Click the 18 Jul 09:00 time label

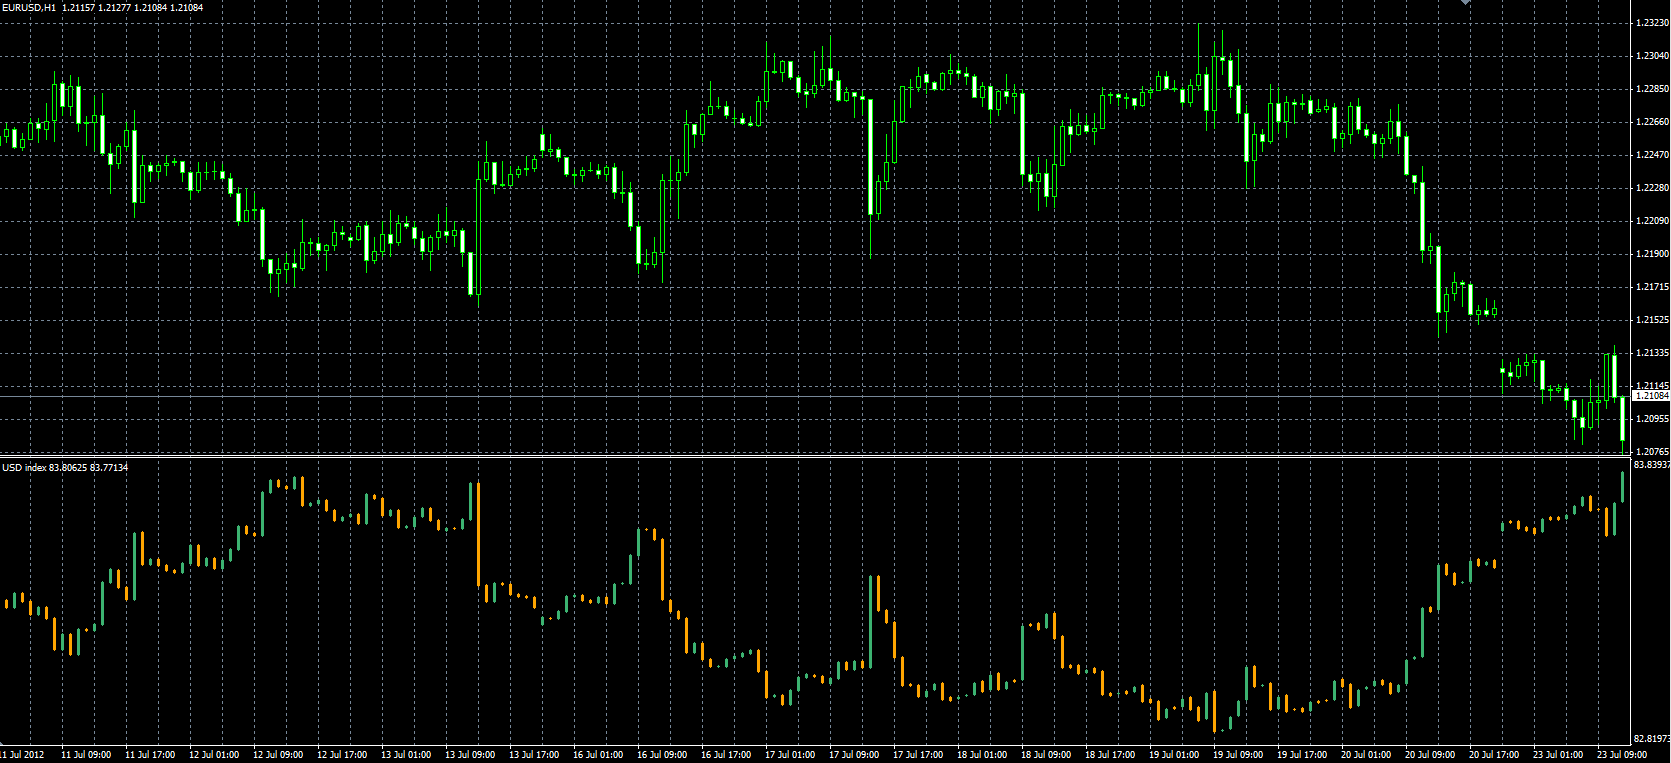point(1046,755)
